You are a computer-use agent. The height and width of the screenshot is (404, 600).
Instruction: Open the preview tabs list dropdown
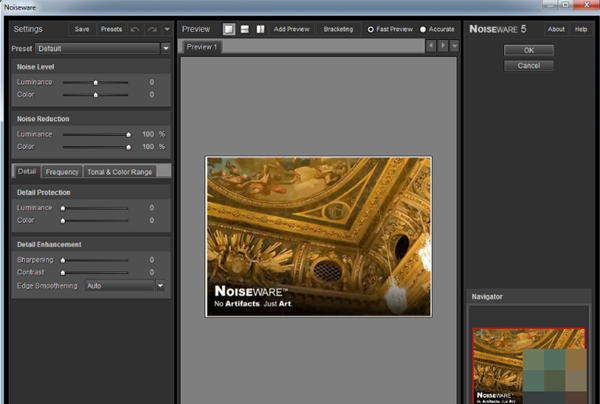[455, 46]
